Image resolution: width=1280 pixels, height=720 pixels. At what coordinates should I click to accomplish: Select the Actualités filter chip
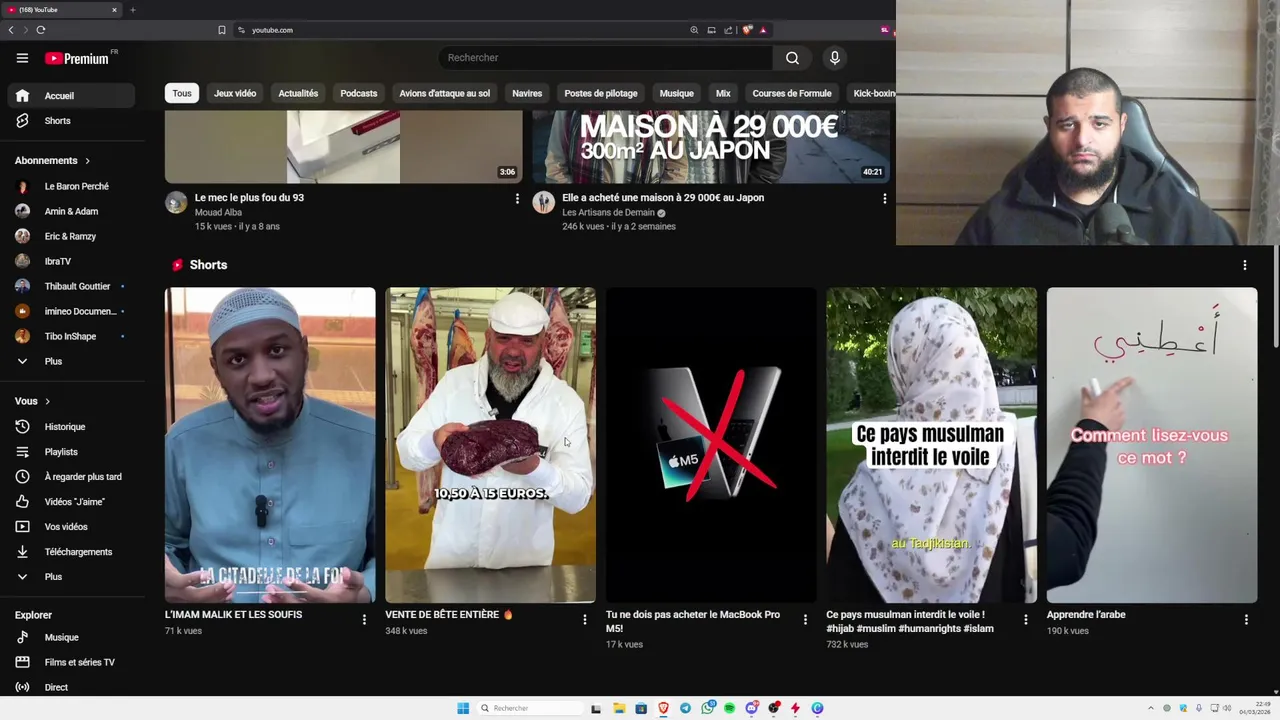point(298,93)
